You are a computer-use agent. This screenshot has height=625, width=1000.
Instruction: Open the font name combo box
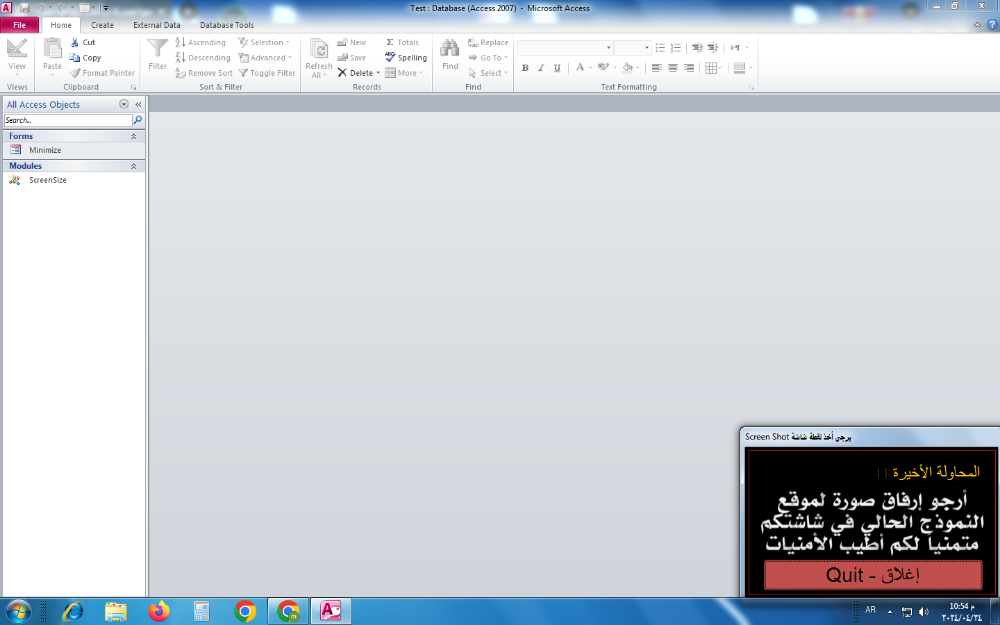click(565, 48)
